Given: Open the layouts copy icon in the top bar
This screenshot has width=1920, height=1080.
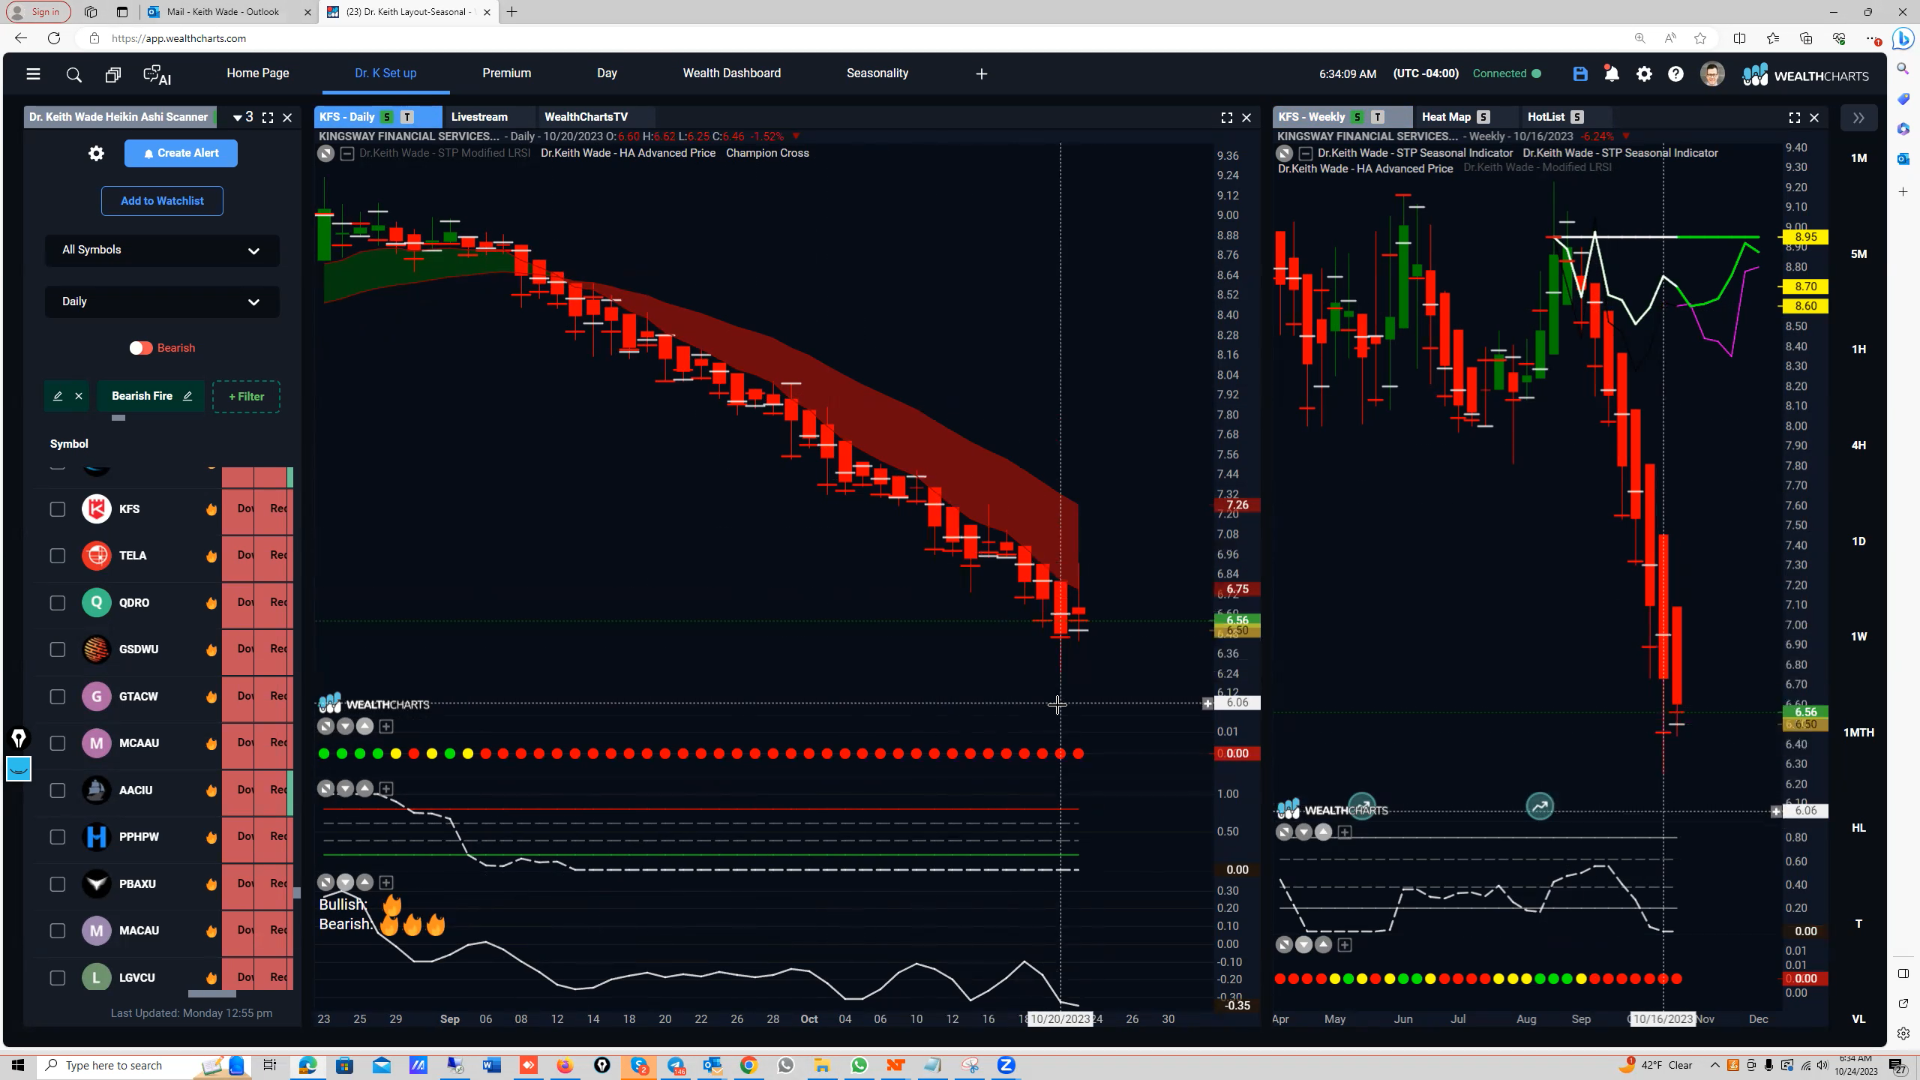Looking at the screenshot, I should point(113,74).
